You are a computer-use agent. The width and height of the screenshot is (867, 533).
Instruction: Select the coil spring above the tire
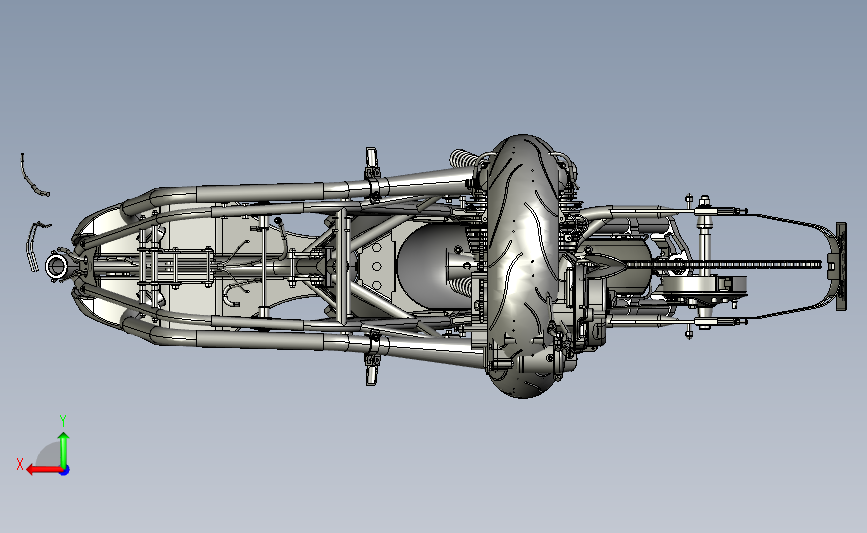pos(463,159)
